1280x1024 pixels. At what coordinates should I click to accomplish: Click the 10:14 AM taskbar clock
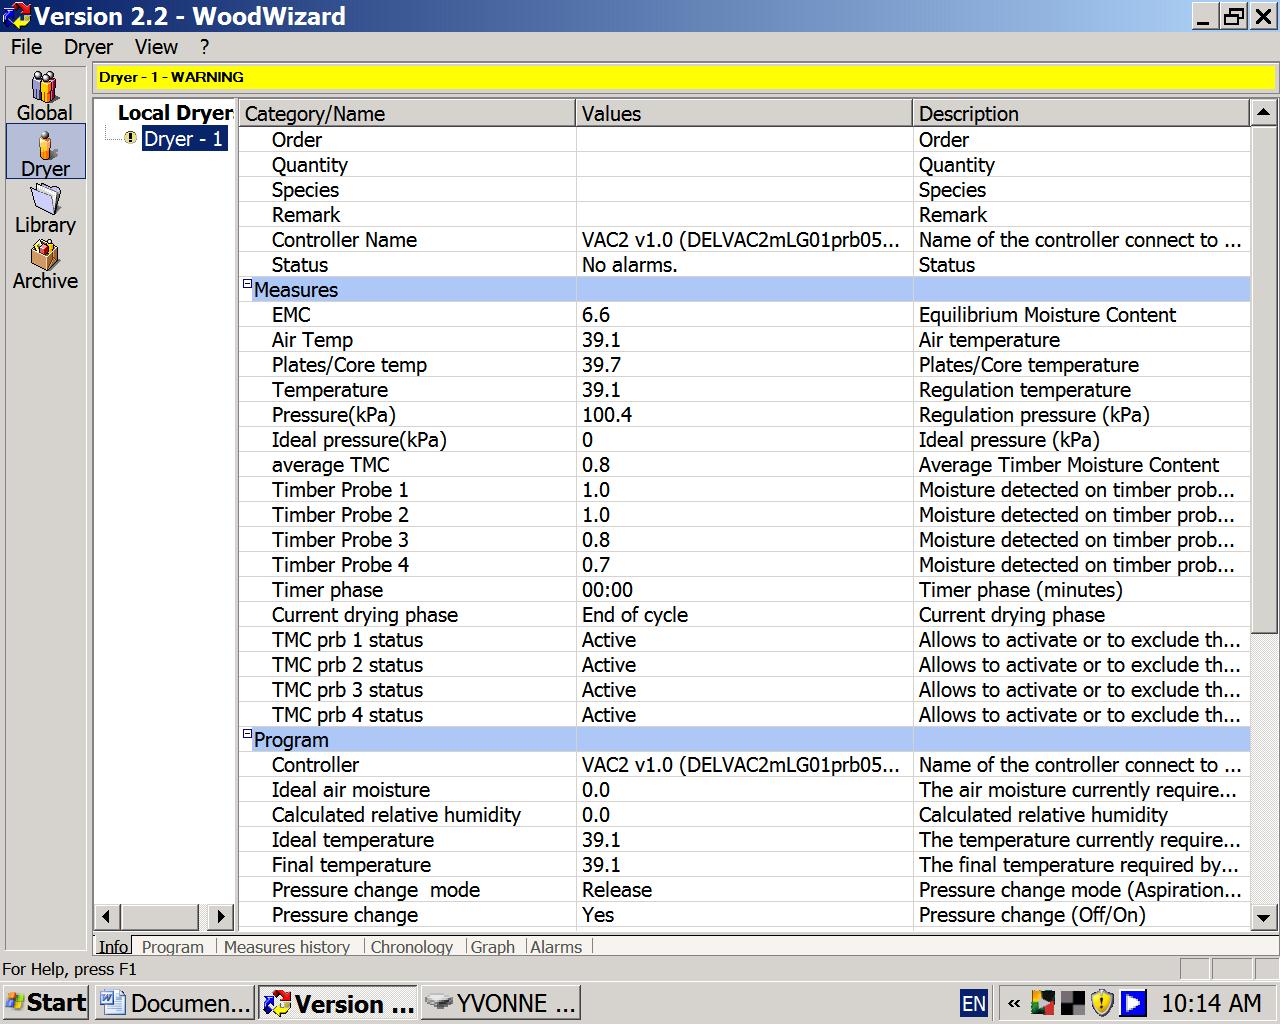tap(1211, 1003)
